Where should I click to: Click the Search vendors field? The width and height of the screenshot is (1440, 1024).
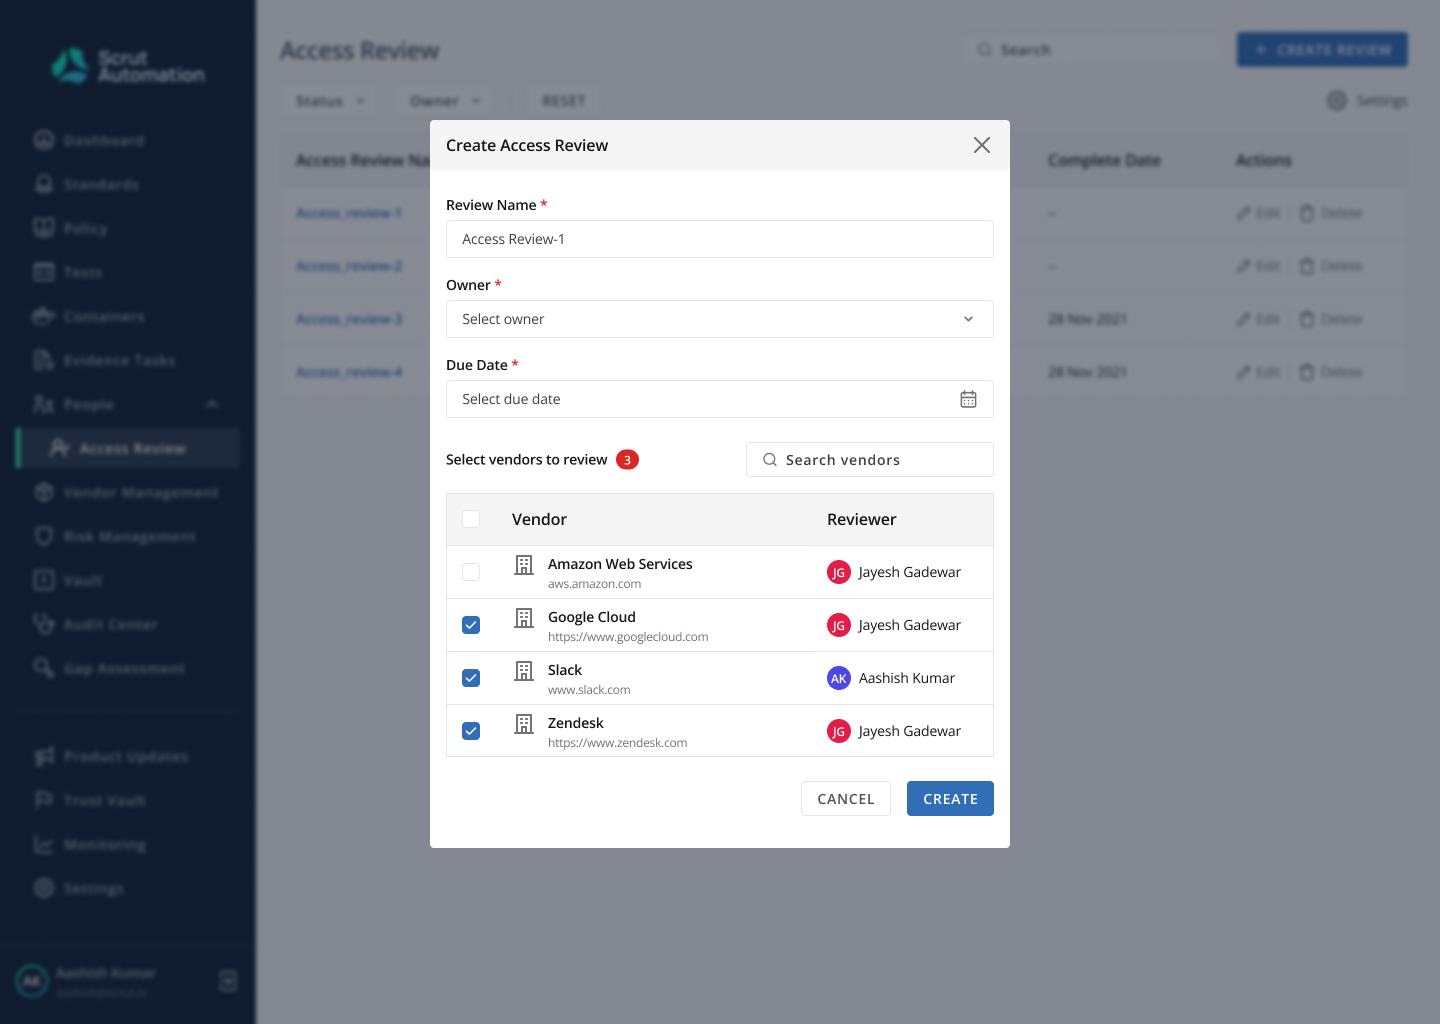point(870,460)
